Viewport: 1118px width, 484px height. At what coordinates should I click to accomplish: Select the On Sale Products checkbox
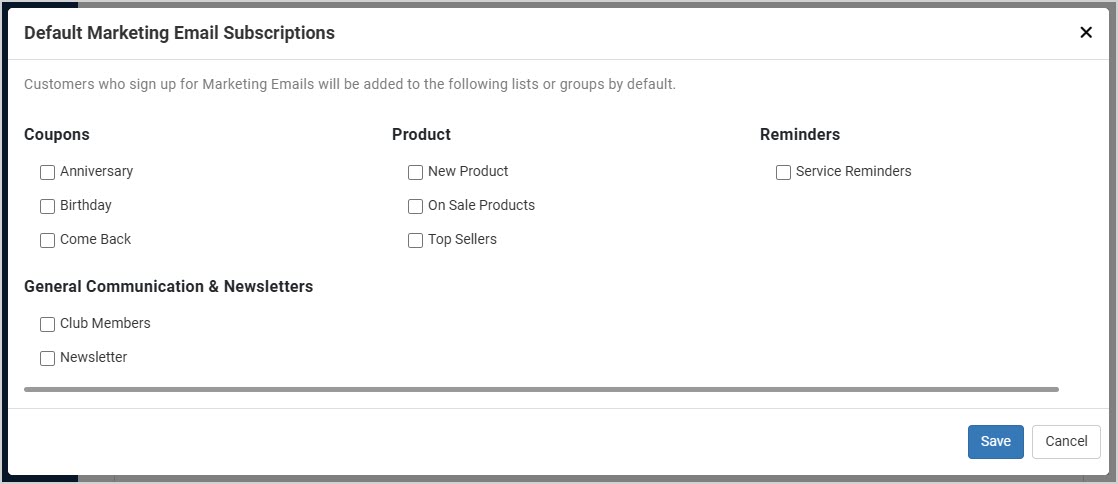[x=415, y=206]
